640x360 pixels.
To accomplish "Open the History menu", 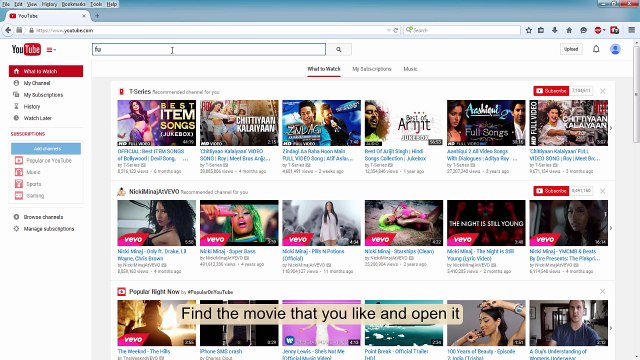I will (x=49, y=4).
